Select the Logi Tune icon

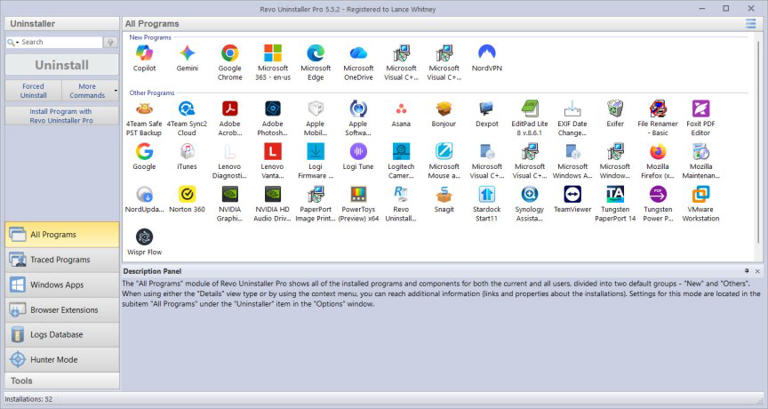point(359,151)
